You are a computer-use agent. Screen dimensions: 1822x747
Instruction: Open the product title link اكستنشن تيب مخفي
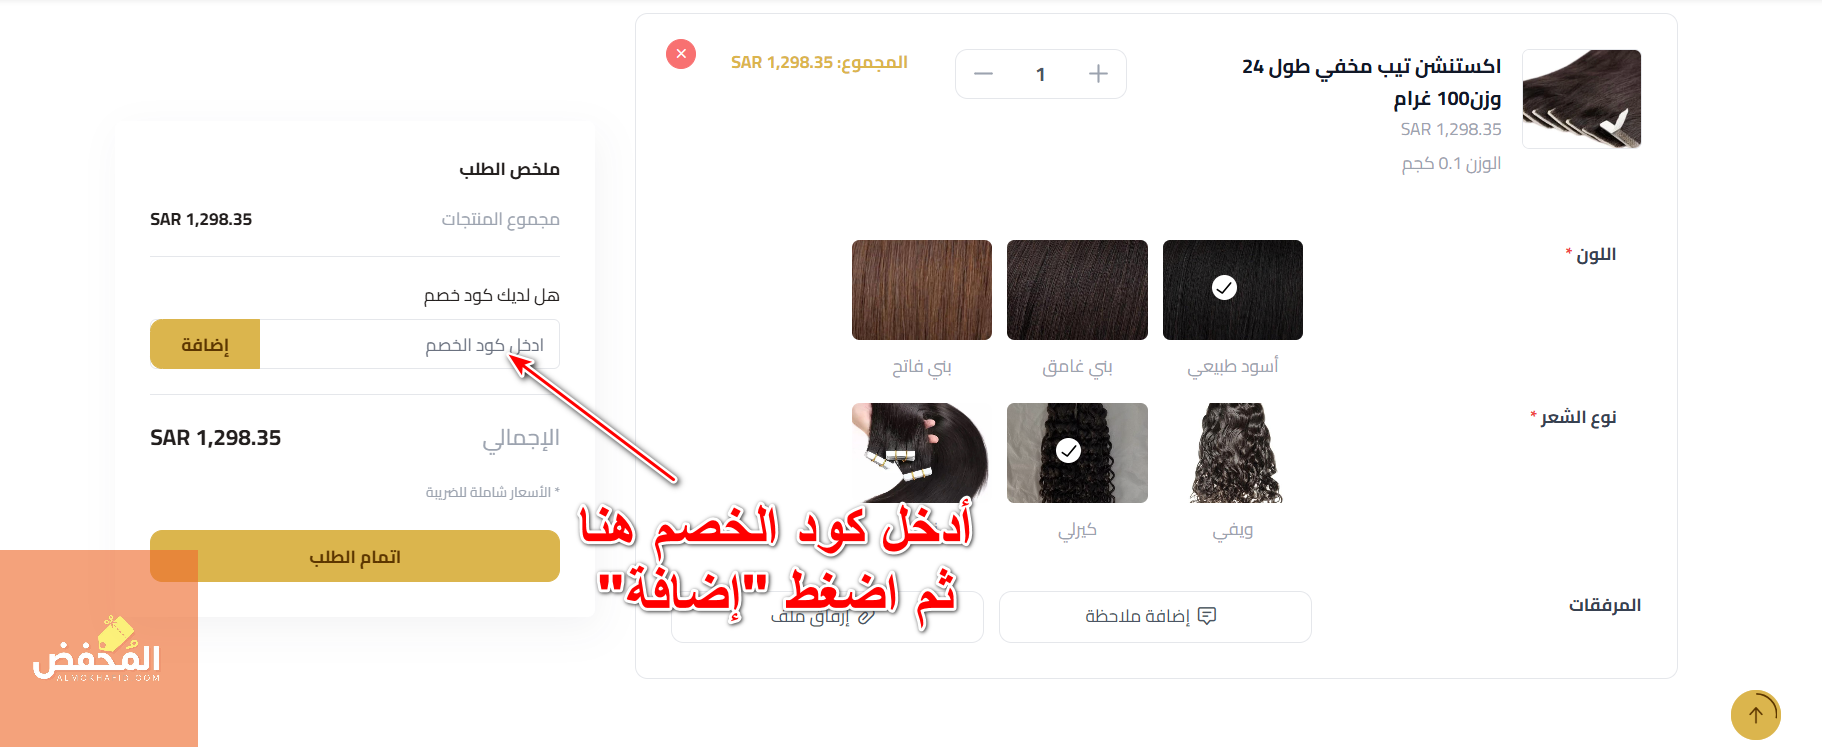tap(1371, 82)
